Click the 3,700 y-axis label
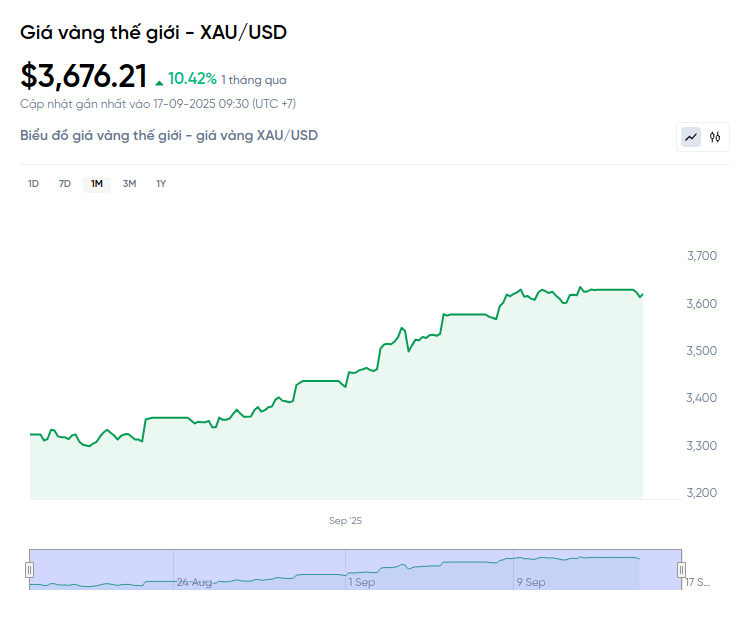Viewport: 750px width, 634px height. (x=702, y=256)
